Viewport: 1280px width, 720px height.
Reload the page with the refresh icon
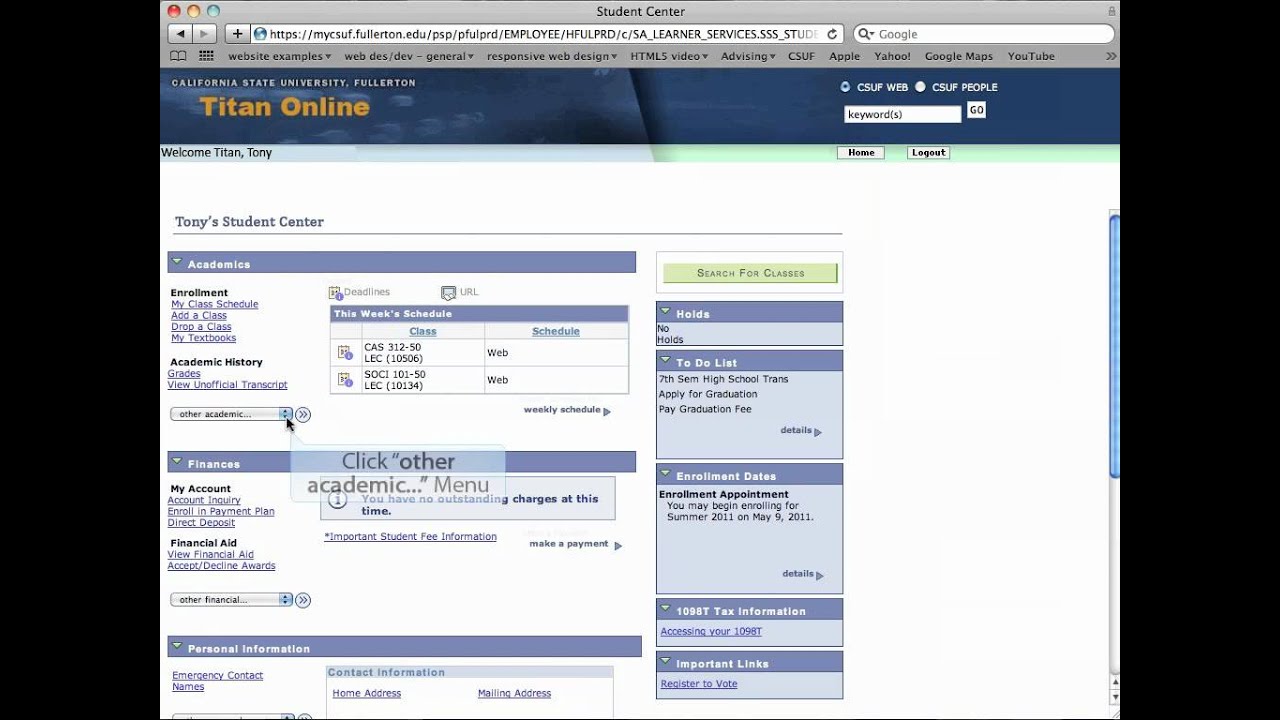pyautogui.click(x=831, y=34)
